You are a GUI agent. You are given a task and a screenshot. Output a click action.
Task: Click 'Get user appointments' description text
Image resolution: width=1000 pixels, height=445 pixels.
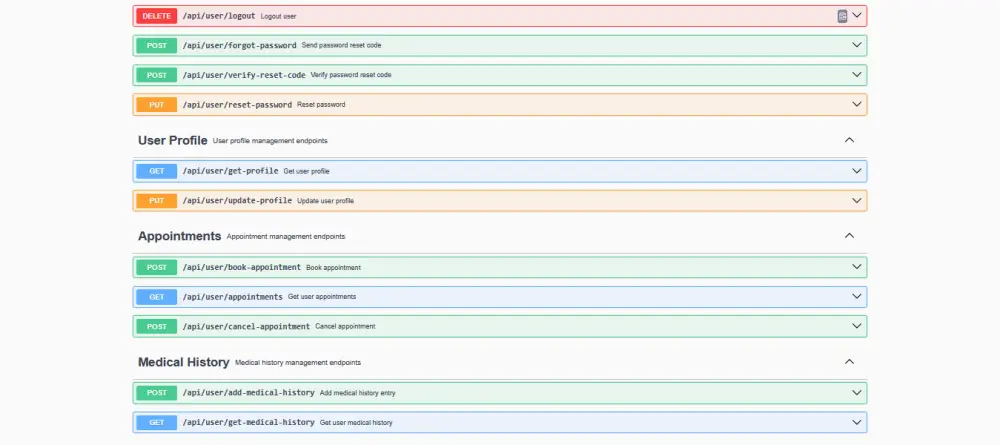(x=322, y=297)
